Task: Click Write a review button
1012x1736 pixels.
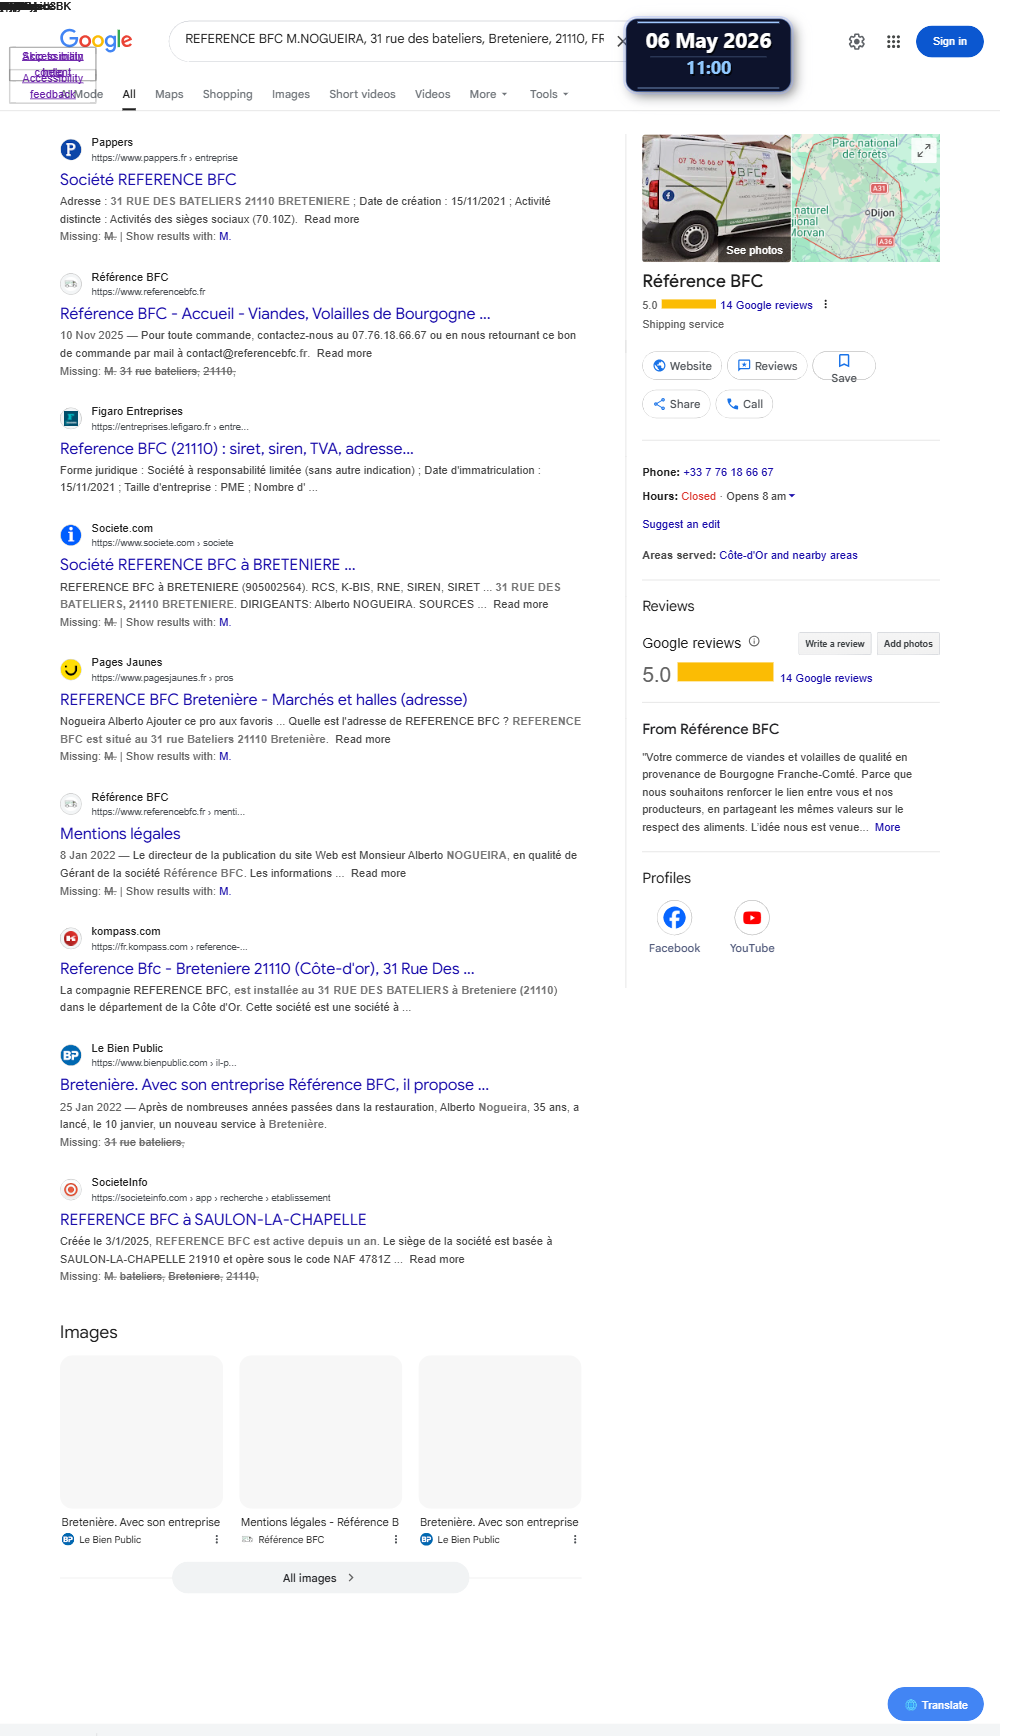Action: tap(834, 644)
